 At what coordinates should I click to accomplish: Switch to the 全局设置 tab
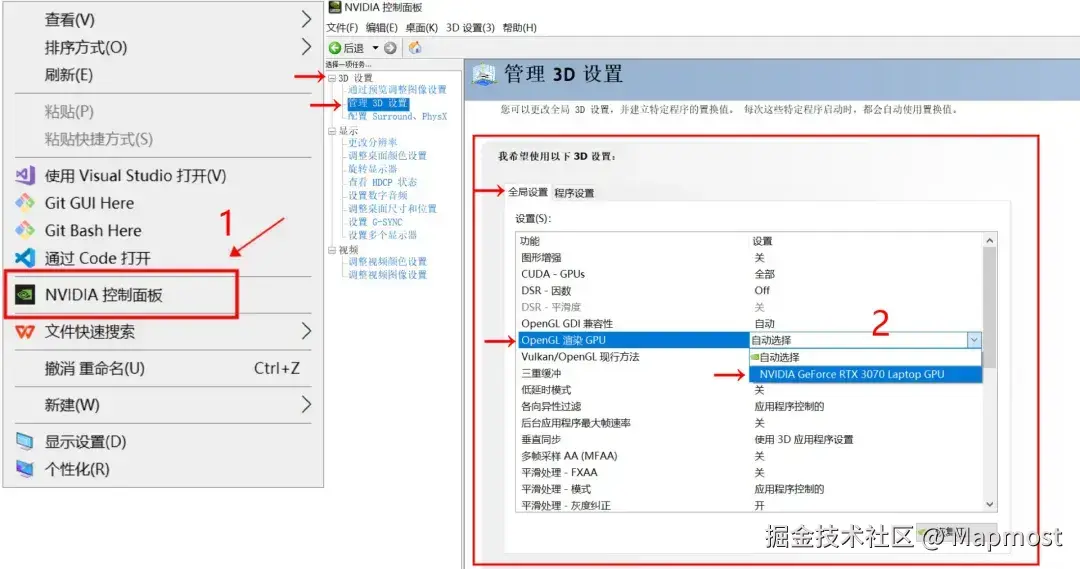[x=528, y=192]
